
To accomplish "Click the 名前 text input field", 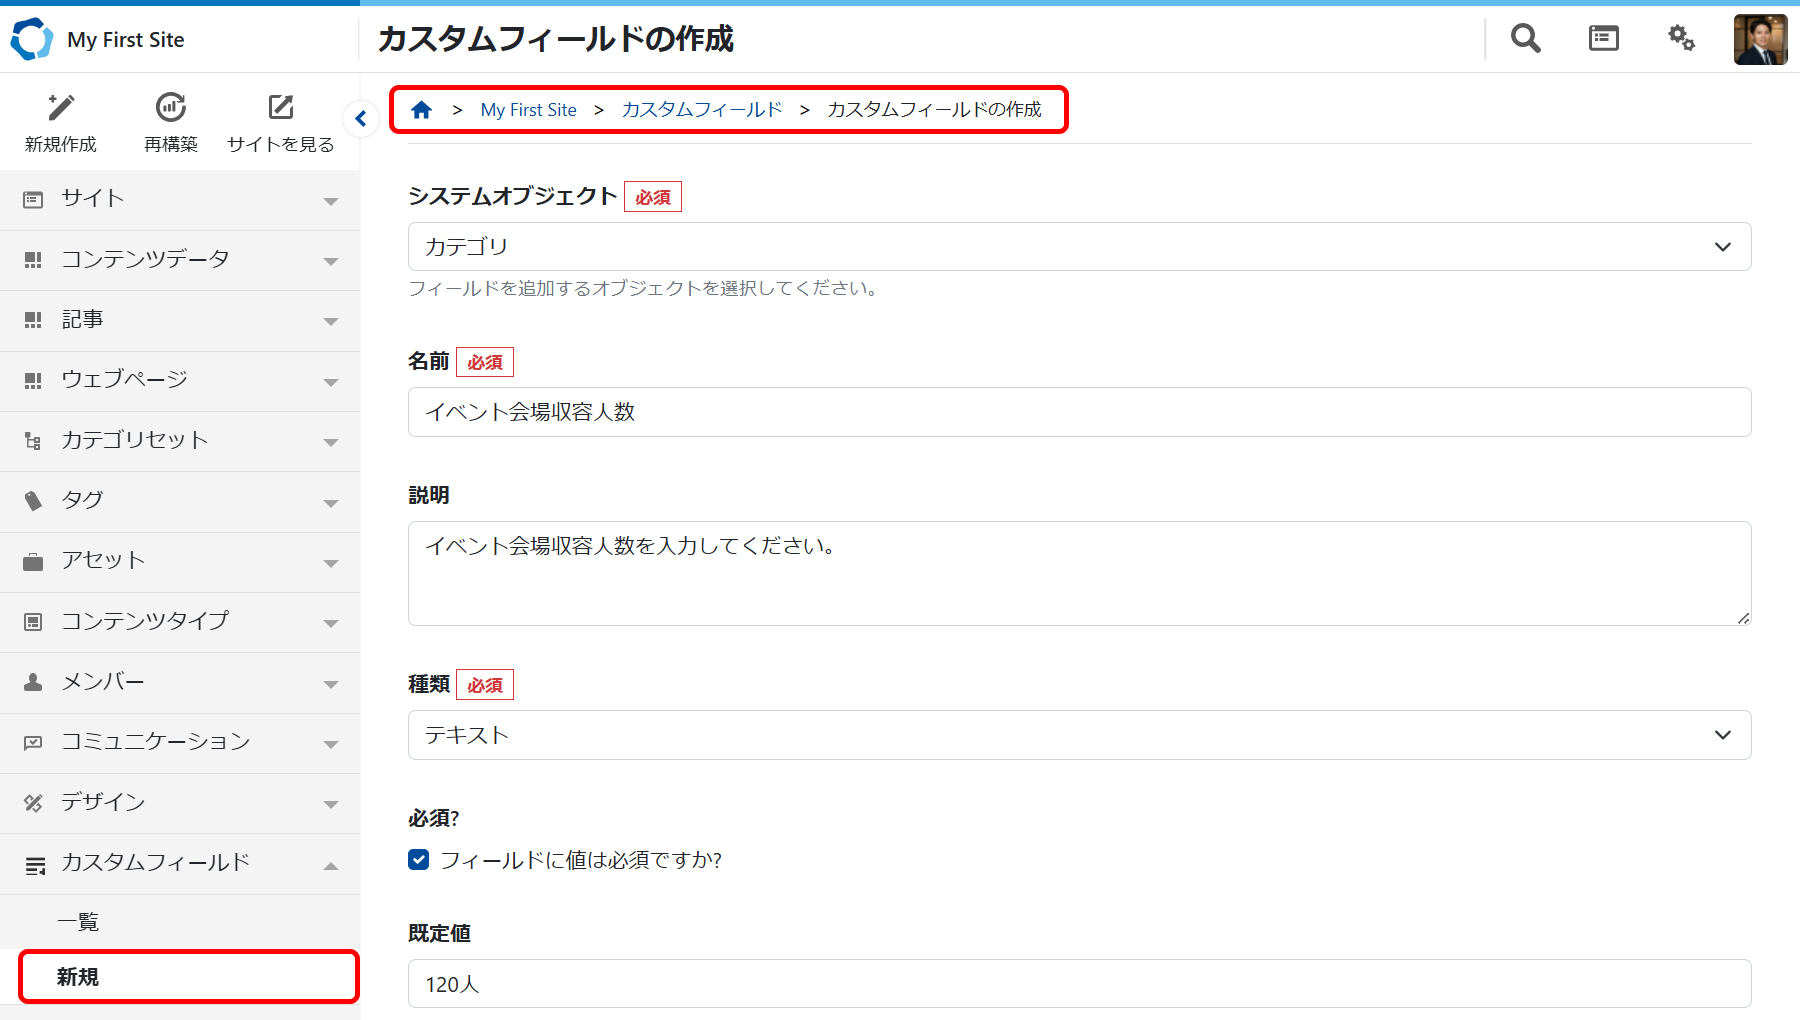I will point(1079,412).
